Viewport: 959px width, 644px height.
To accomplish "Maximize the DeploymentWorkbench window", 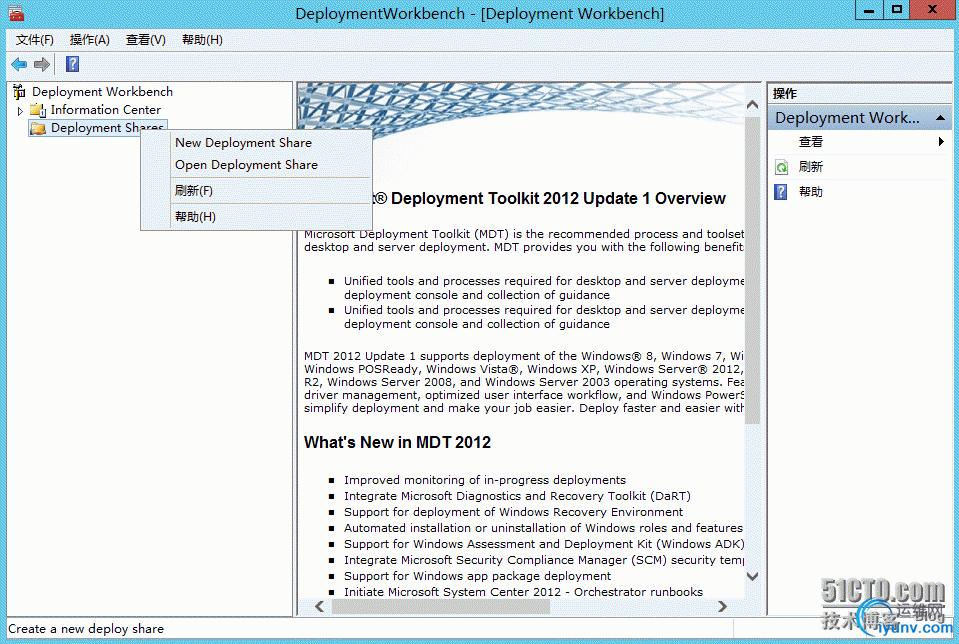I will point(897,10).
